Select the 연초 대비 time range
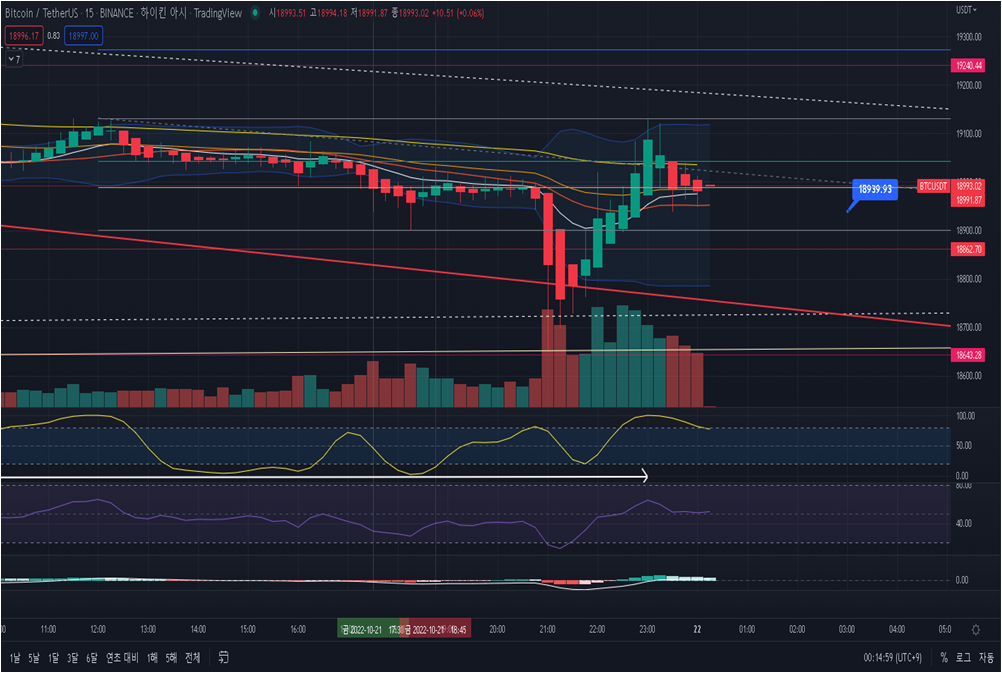The height and width of the screenshot is (673, 1002). pos(122,657)
